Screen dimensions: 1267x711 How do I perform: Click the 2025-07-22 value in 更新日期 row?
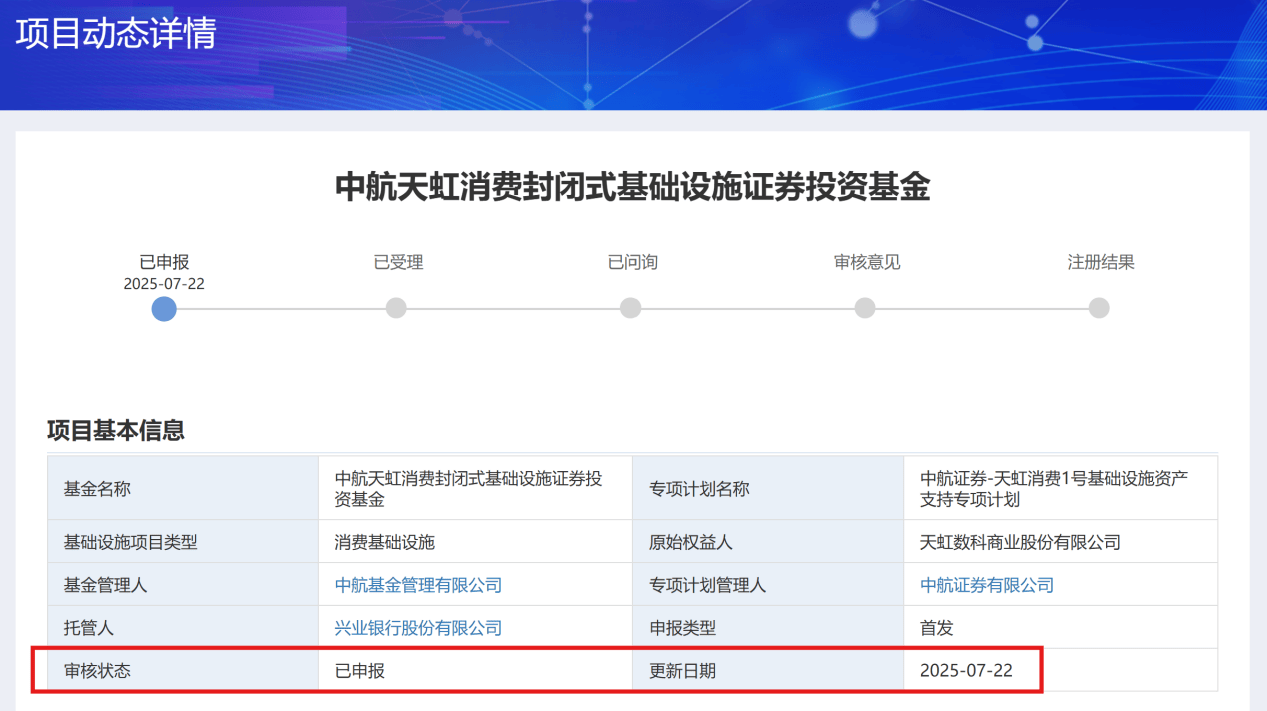[966, 670]
